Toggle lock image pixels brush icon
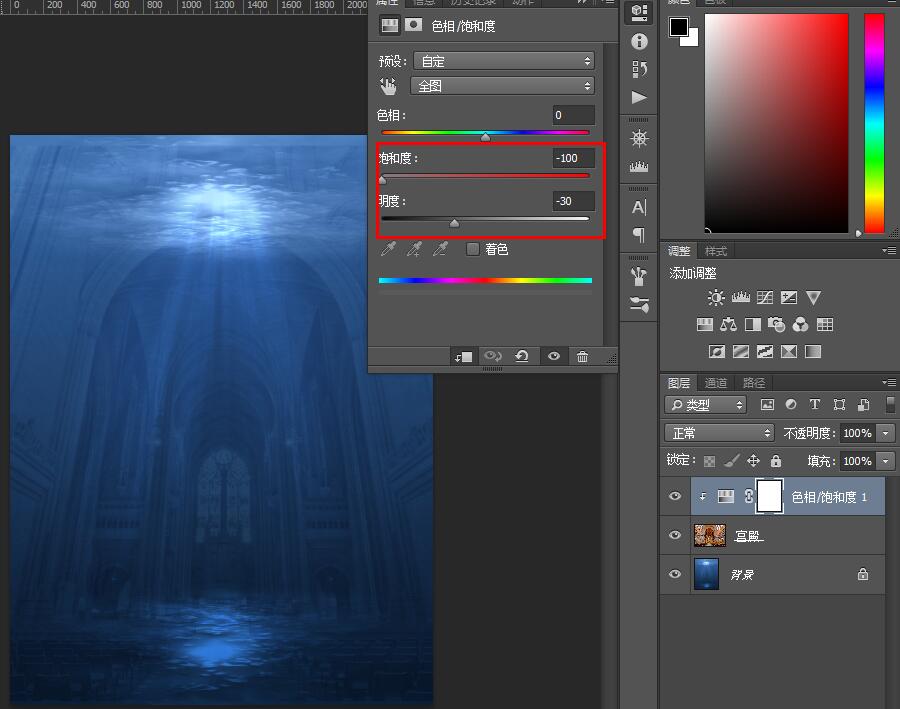The image size is (900, 709). 731,460
